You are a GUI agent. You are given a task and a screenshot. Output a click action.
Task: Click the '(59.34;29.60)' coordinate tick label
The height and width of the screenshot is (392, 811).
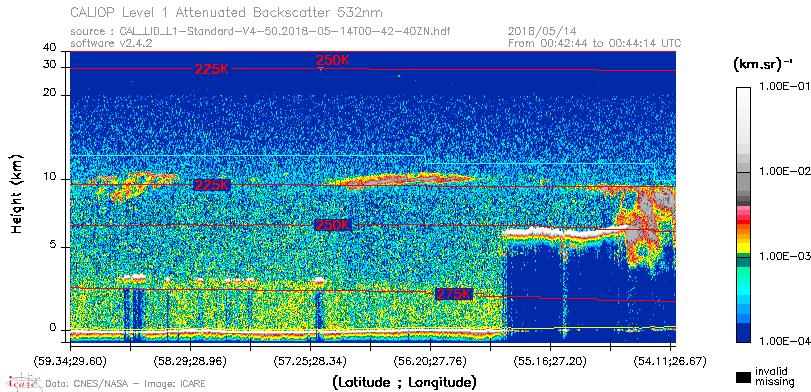(70, 360)
